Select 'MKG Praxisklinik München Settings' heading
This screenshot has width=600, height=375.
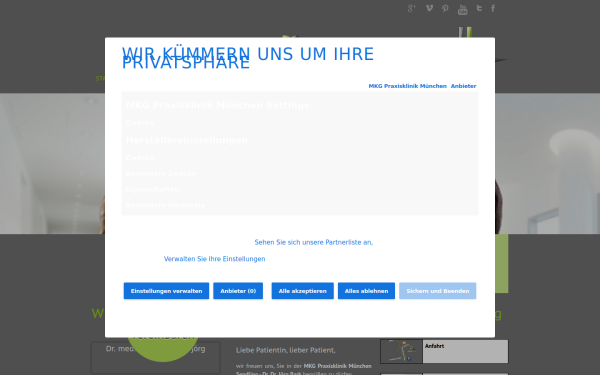pos(217,105)
